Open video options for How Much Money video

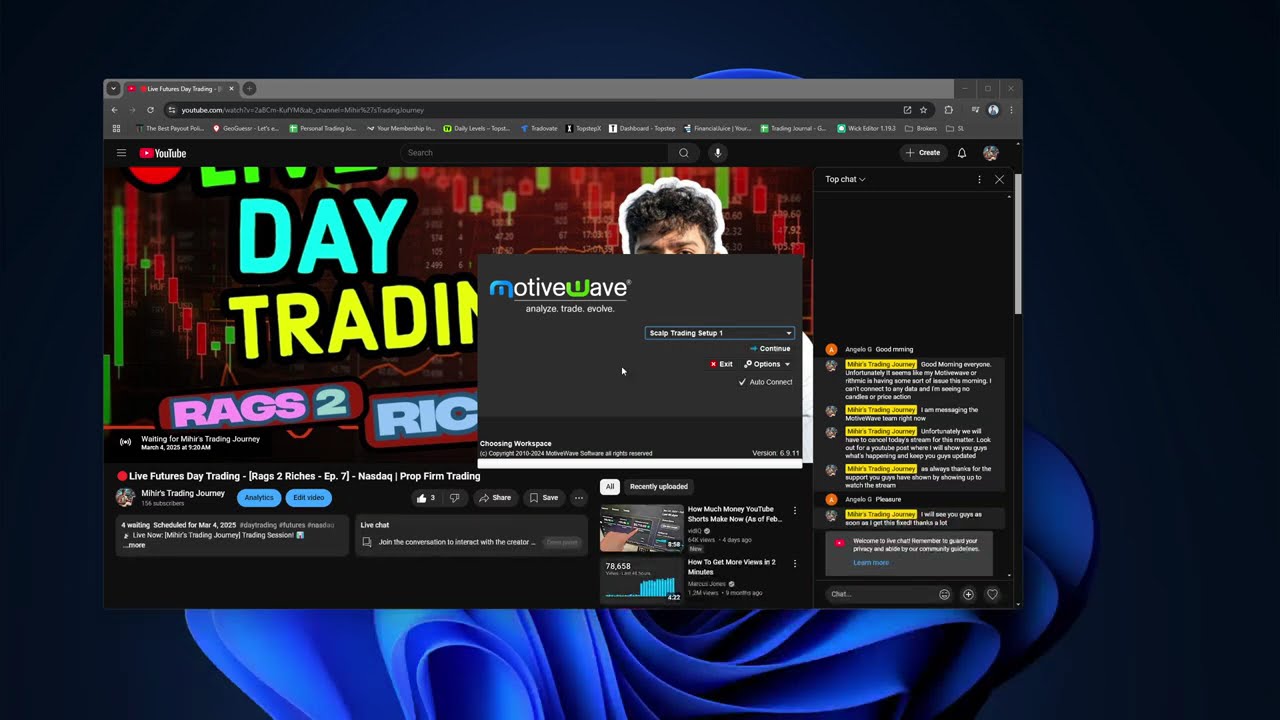point(795,511)
